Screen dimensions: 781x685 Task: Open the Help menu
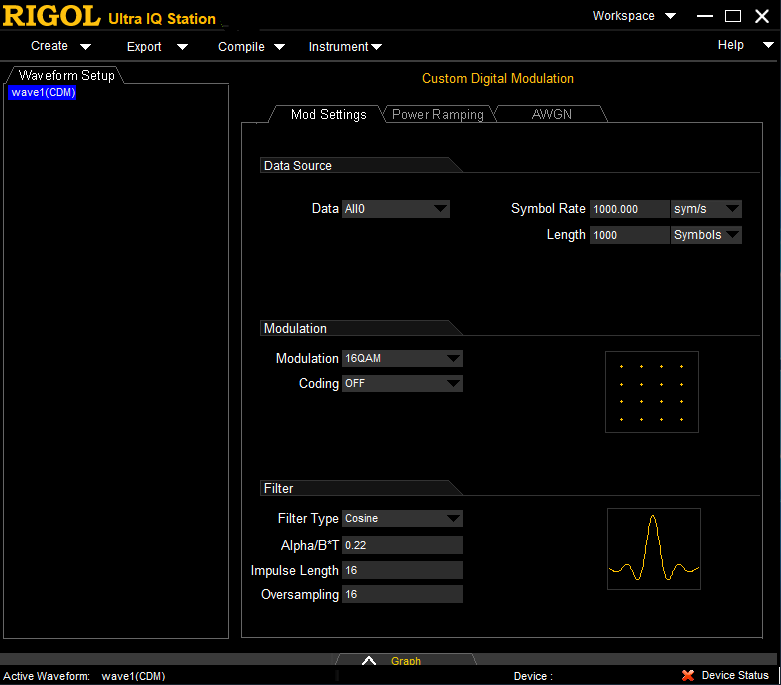[x=745, y=45]
